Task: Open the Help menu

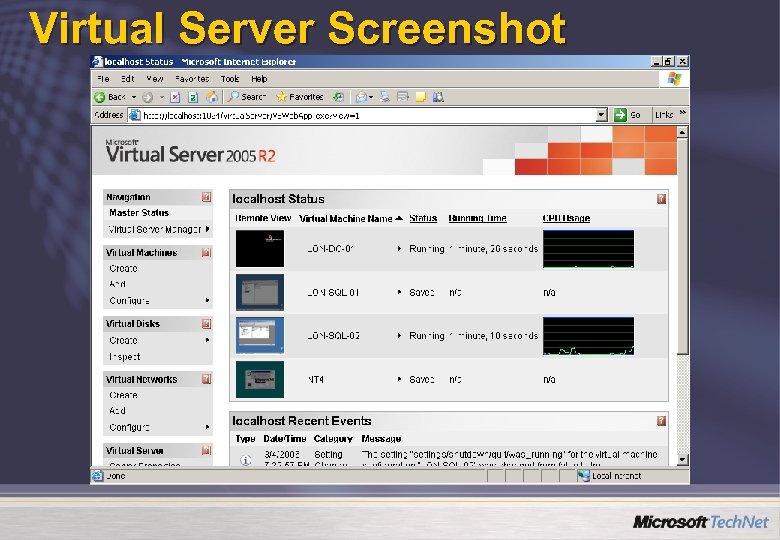Action: [259, 79]
